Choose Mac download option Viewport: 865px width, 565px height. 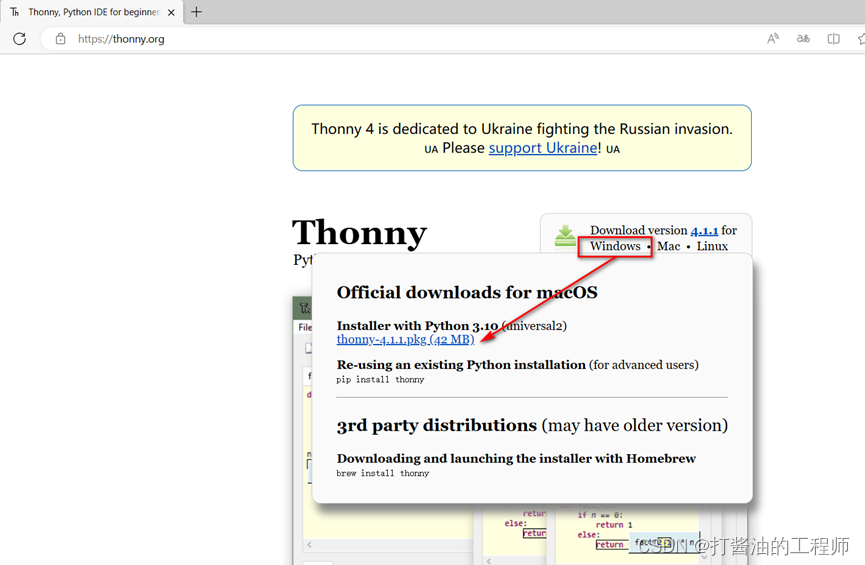tap(669, 246)
